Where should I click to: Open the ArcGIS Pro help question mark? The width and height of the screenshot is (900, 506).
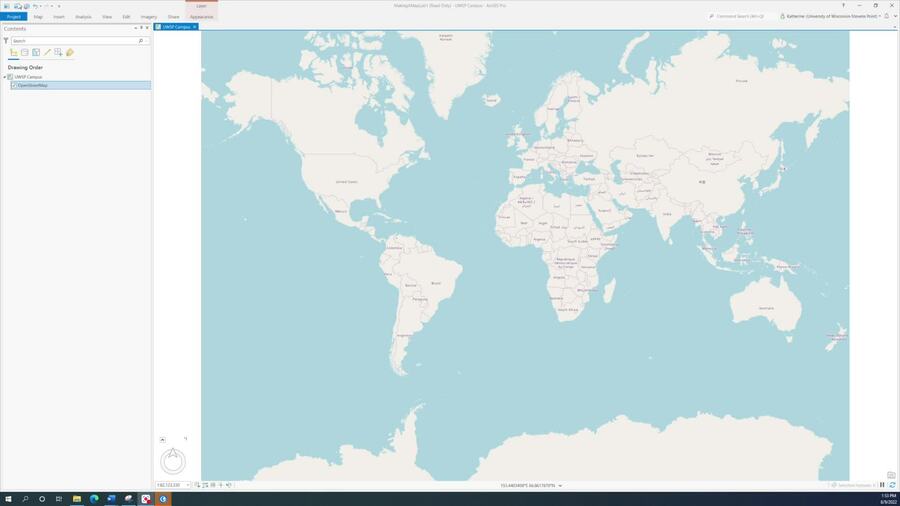(x=843, y=5)
